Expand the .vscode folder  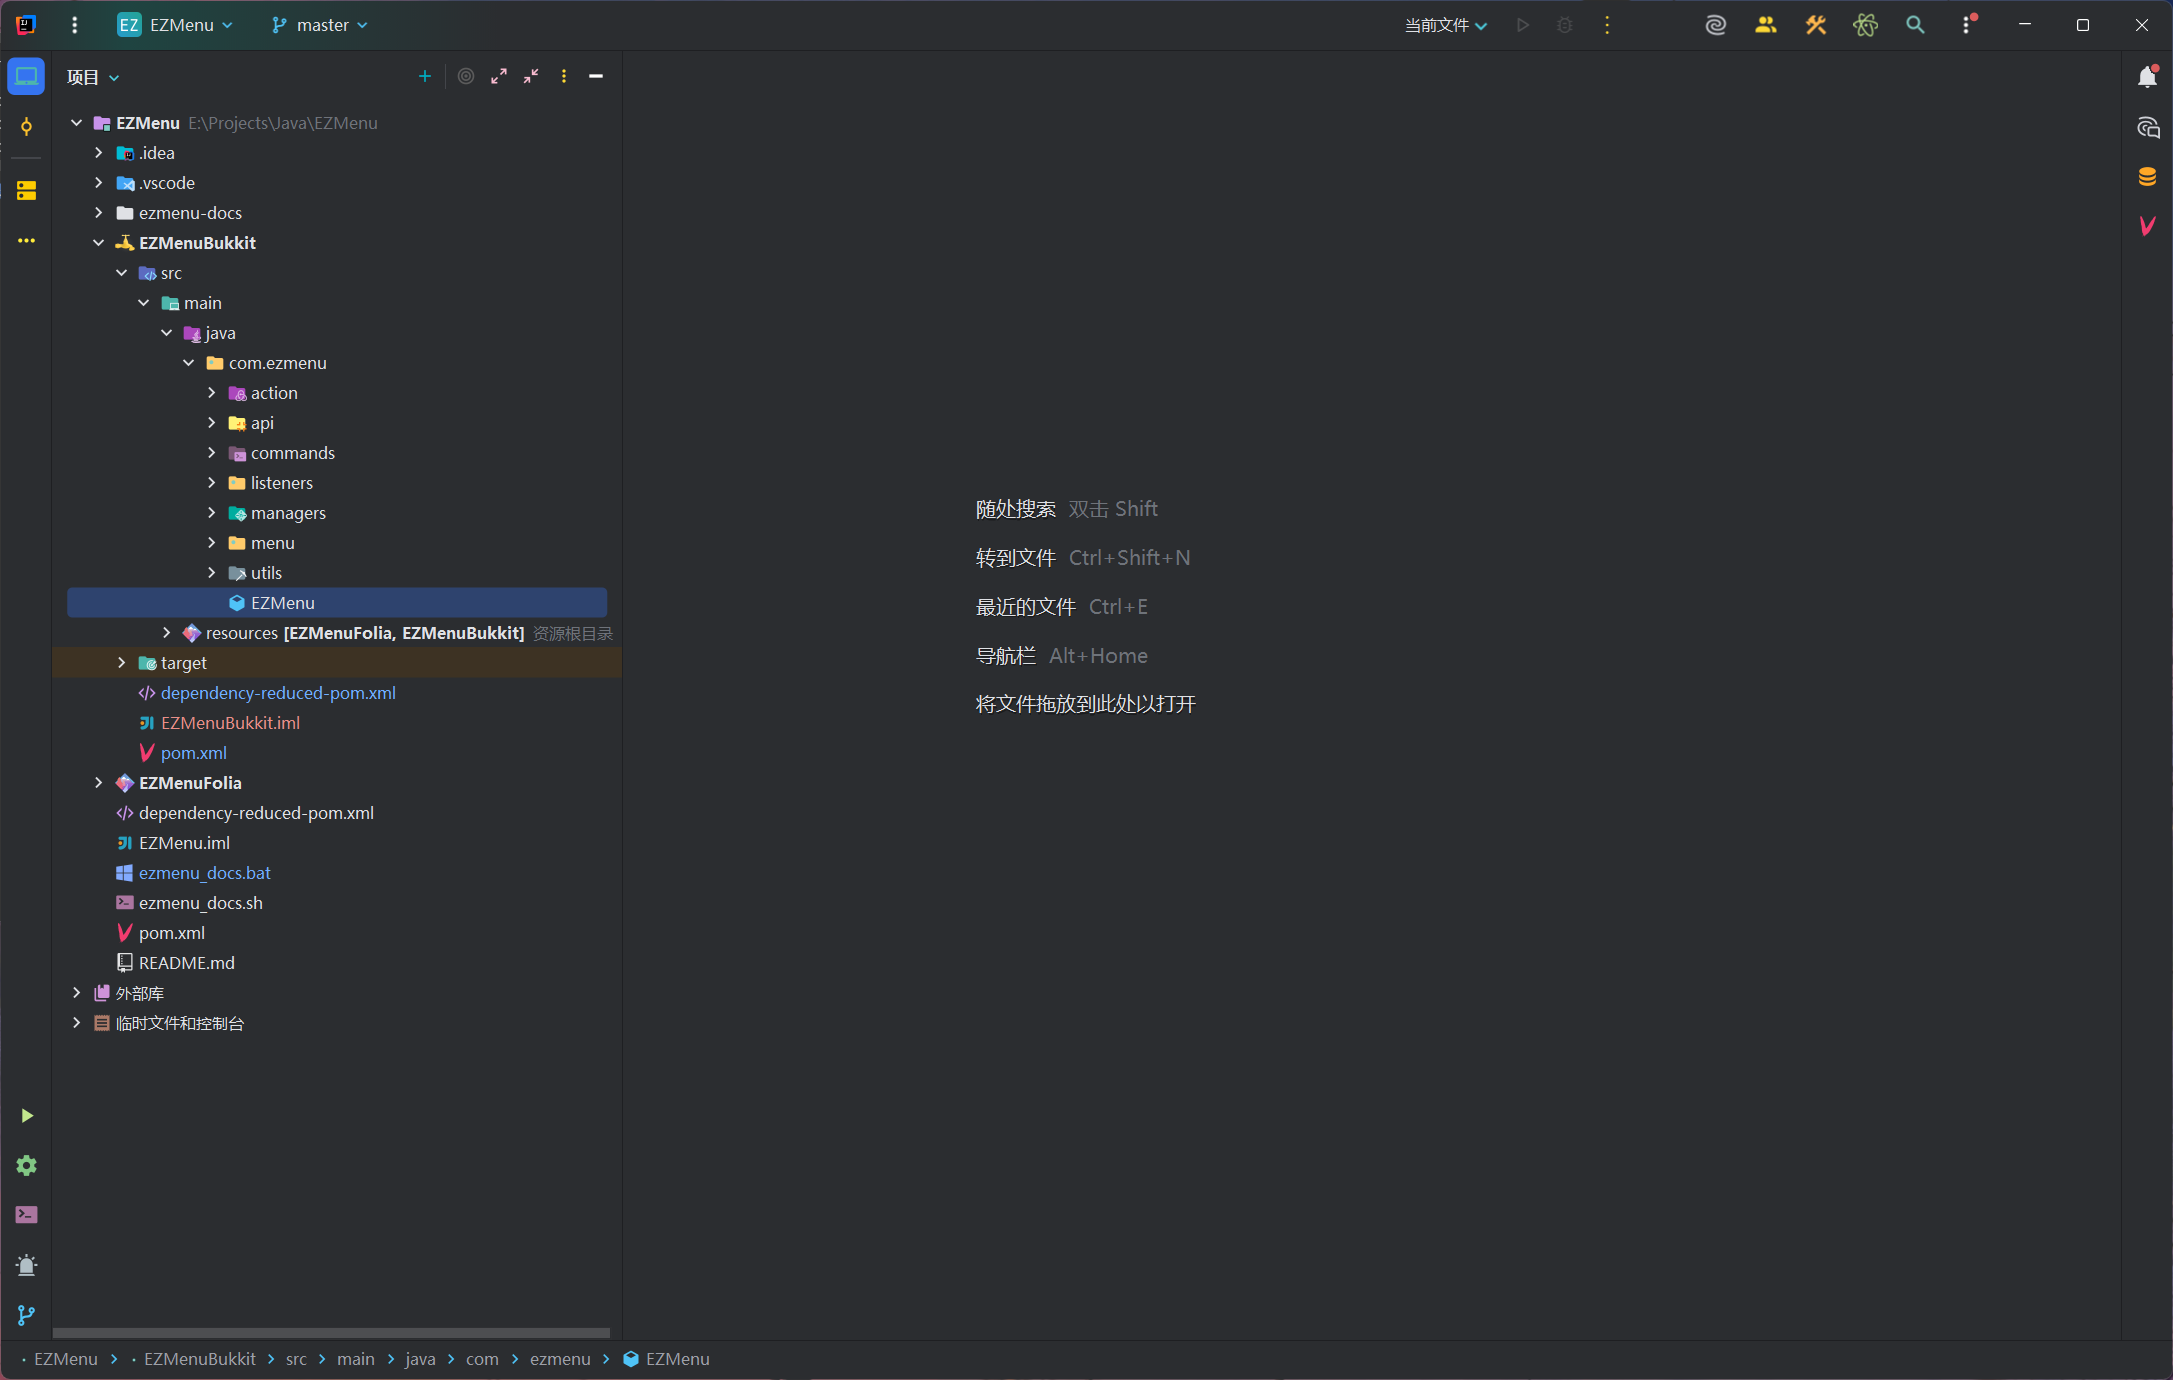pos(98,183)
